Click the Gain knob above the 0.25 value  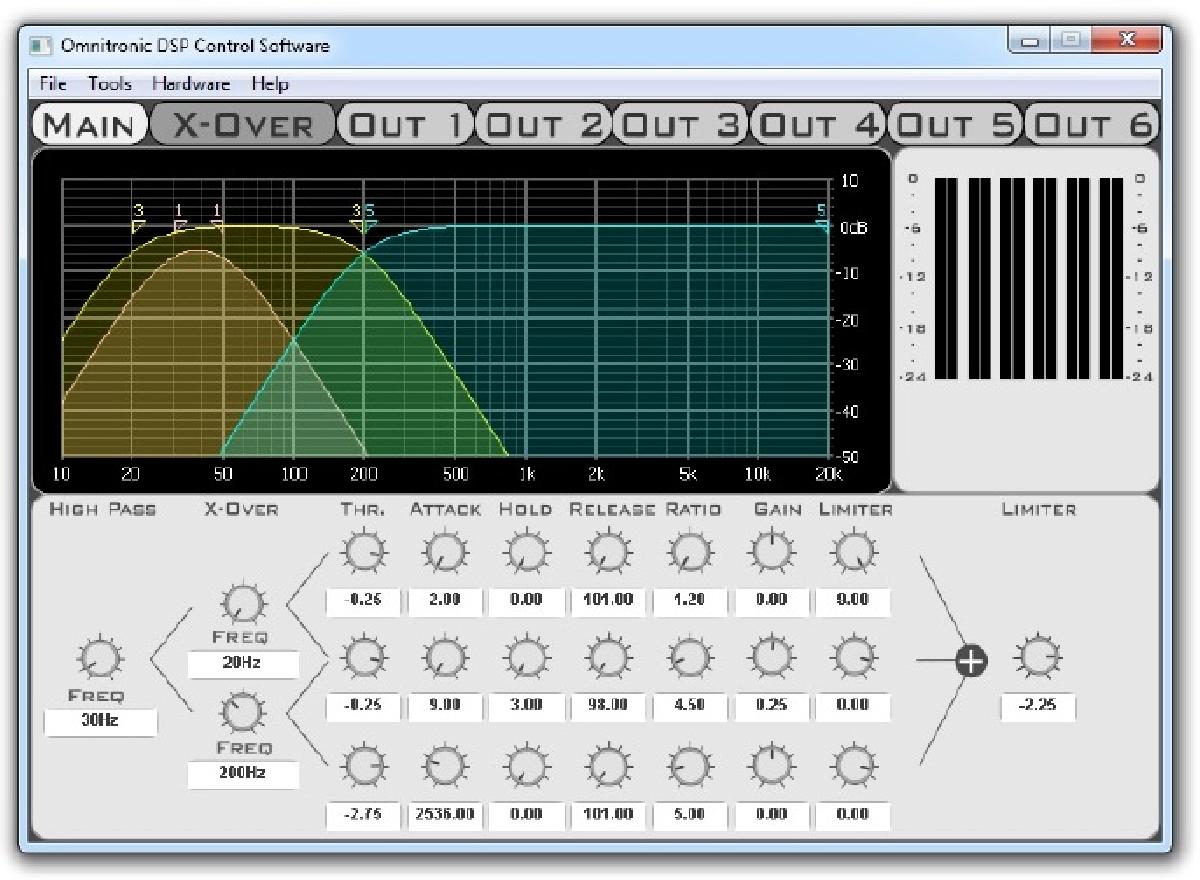coord(771,658)
